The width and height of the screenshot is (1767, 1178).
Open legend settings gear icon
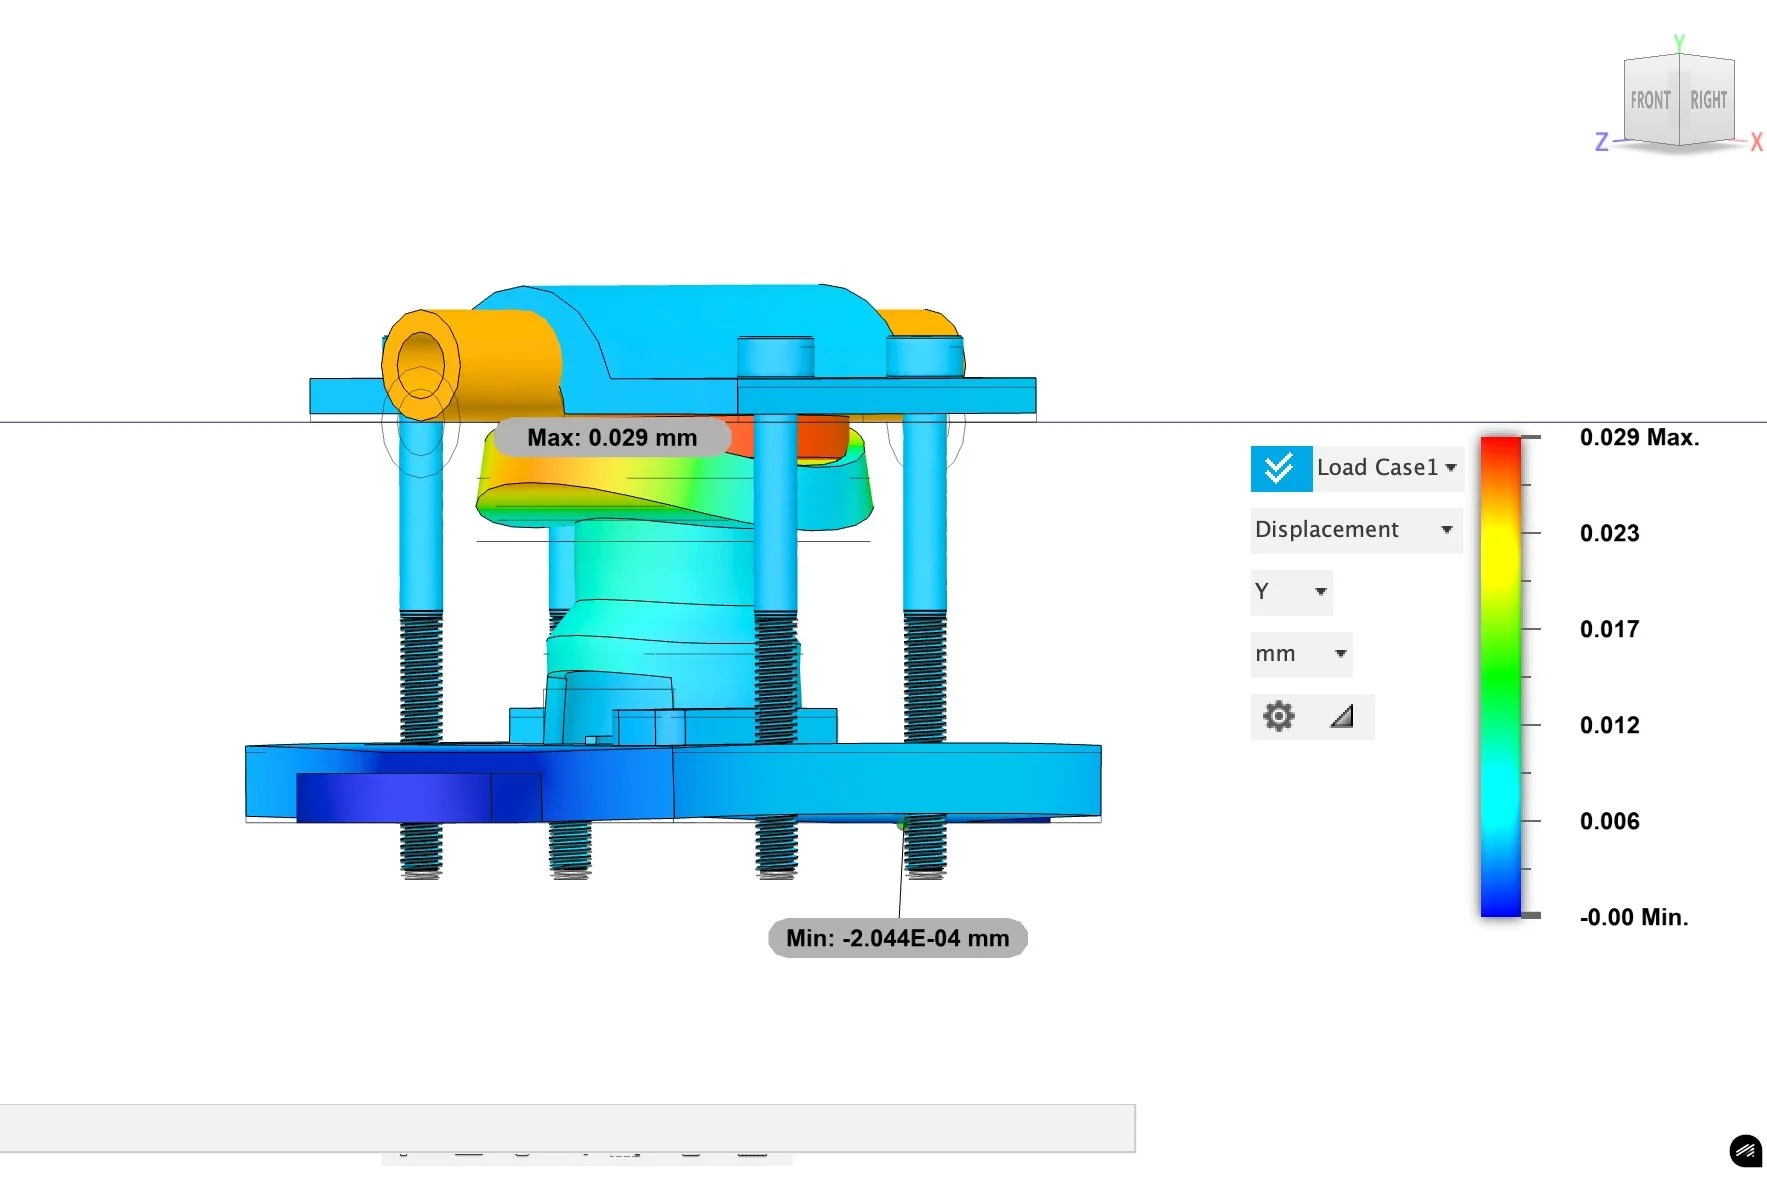tap(1279, 716)
